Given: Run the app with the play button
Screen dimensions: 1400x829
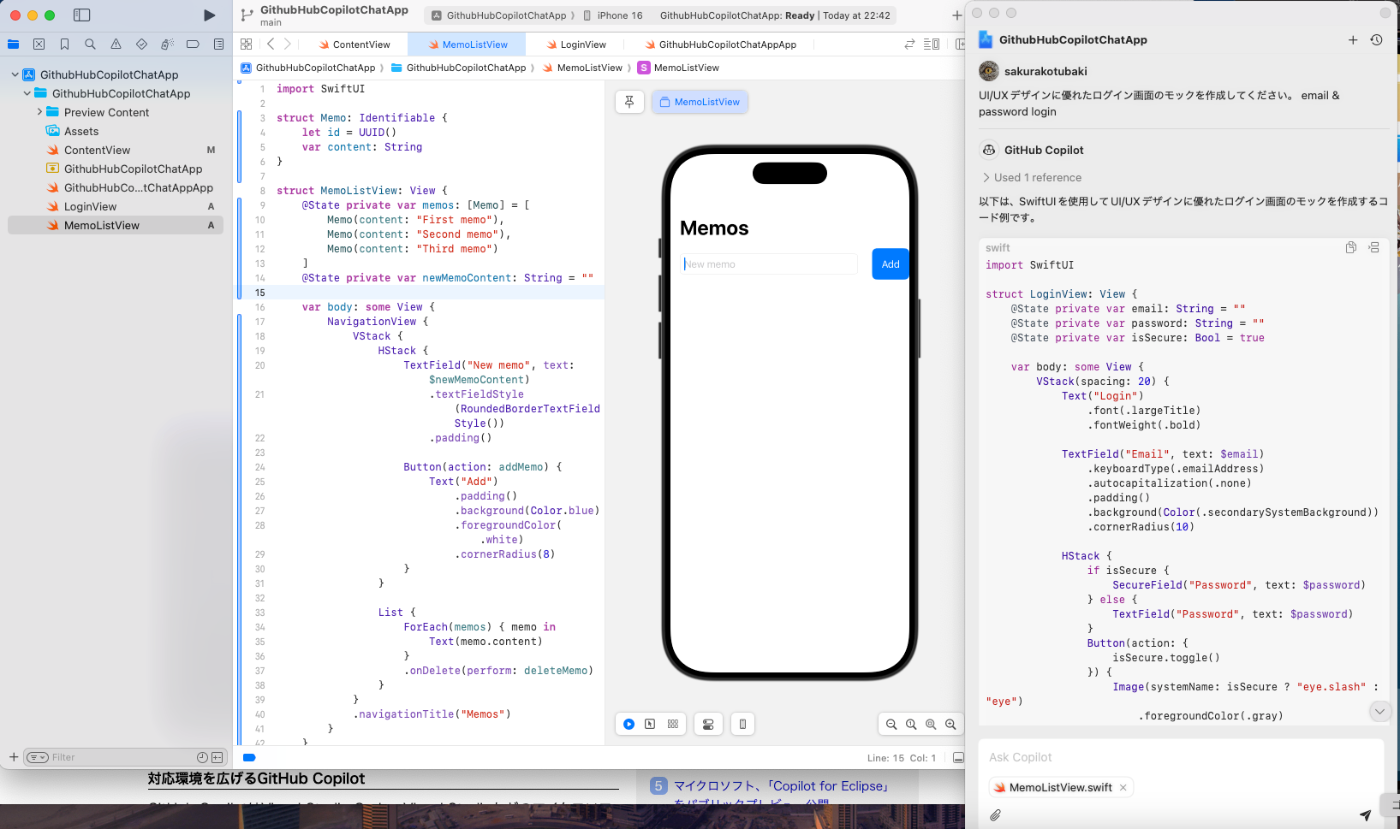Looking at the screenshot, I should pyautogui.click(x=209, y=15).
